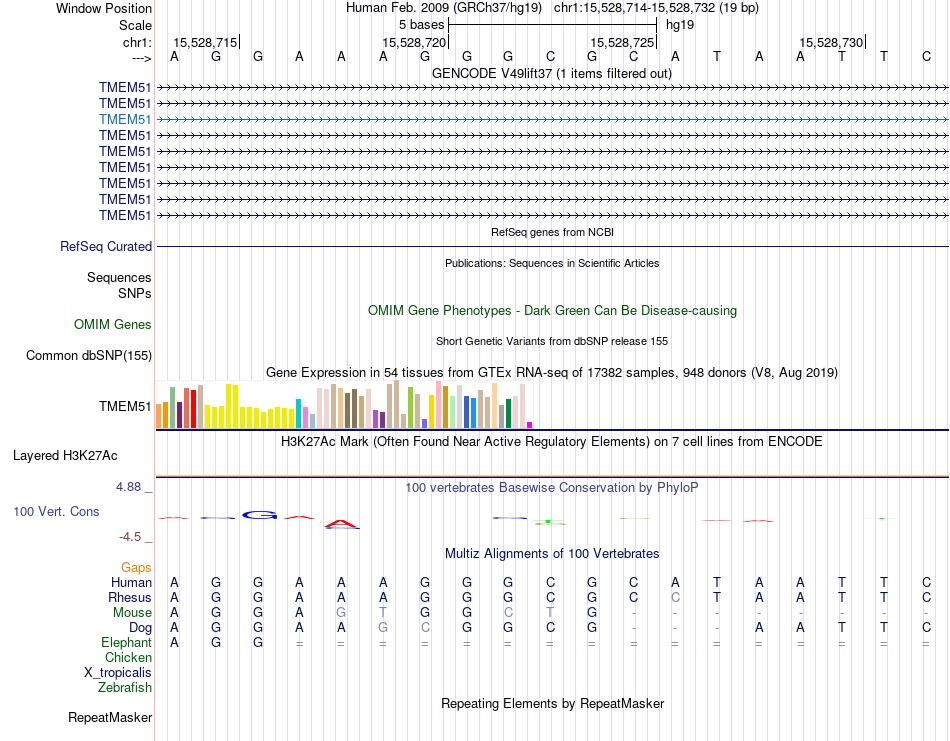Click the 15,528,720 ruler position

pos(414,42)
